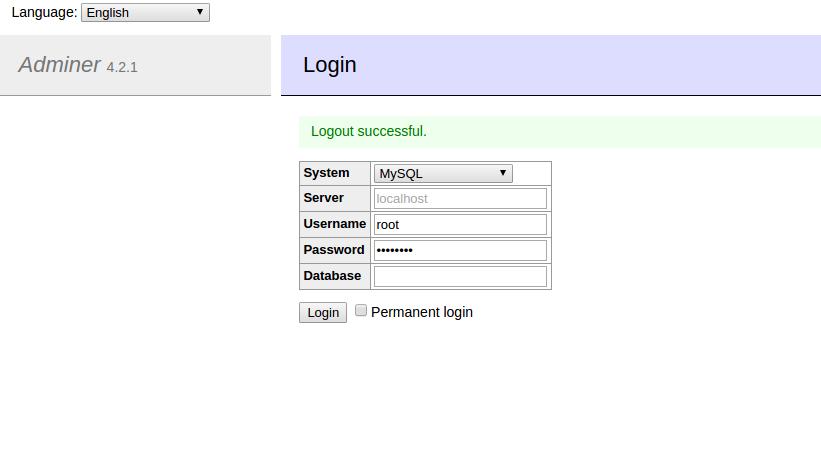Click the 4.2.1 version number
This screenshot has height=465, width=821.
(x=122, y=67)
